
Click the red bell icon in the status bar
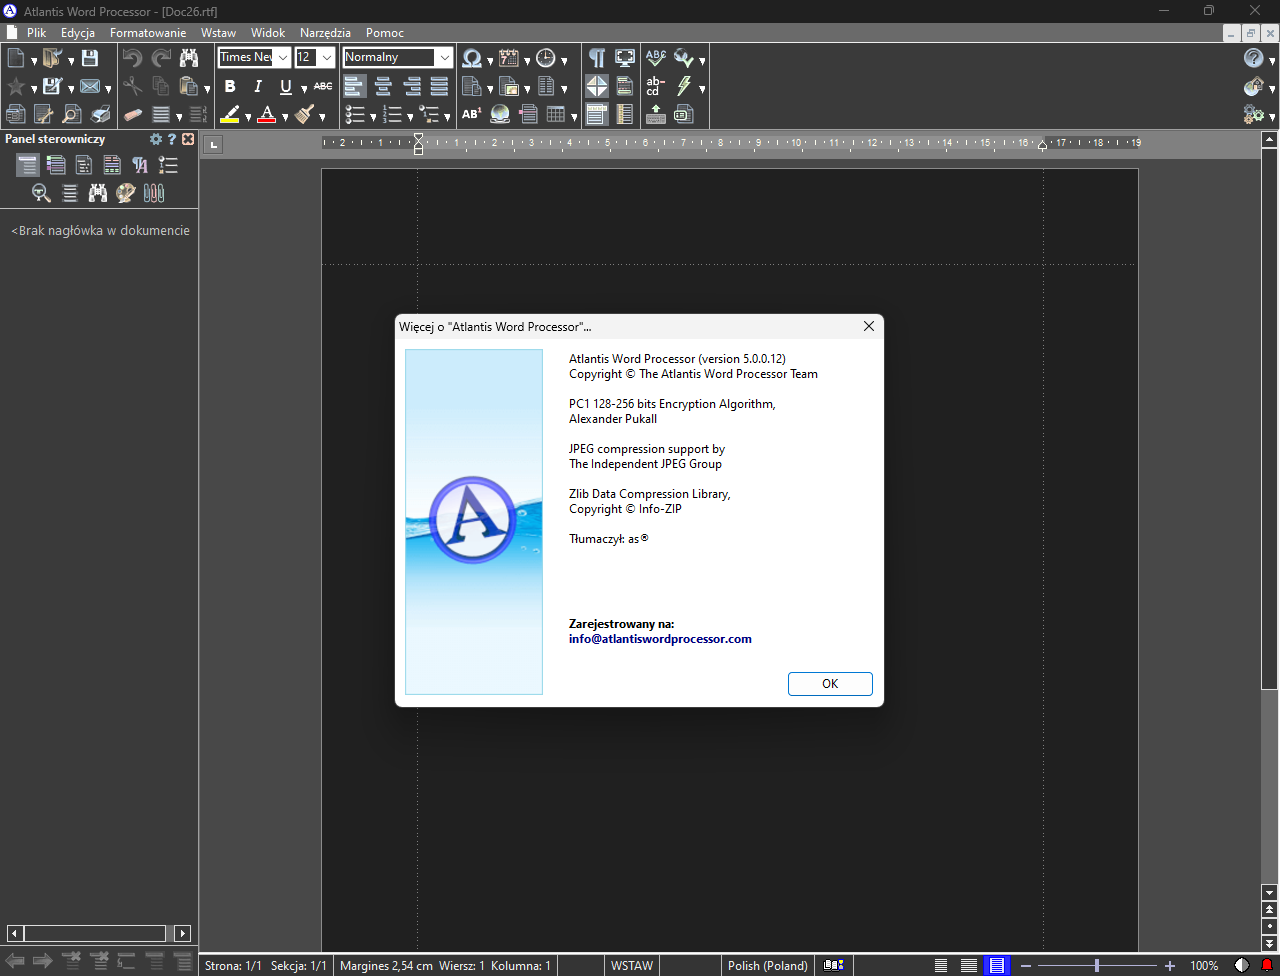[1267, 965]
